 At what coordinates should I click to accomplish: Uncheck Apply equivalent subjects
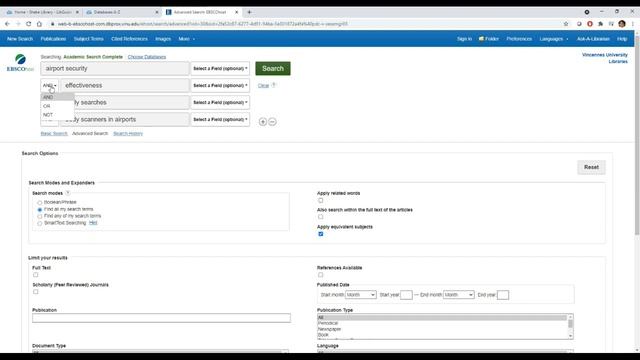(320, 234)
